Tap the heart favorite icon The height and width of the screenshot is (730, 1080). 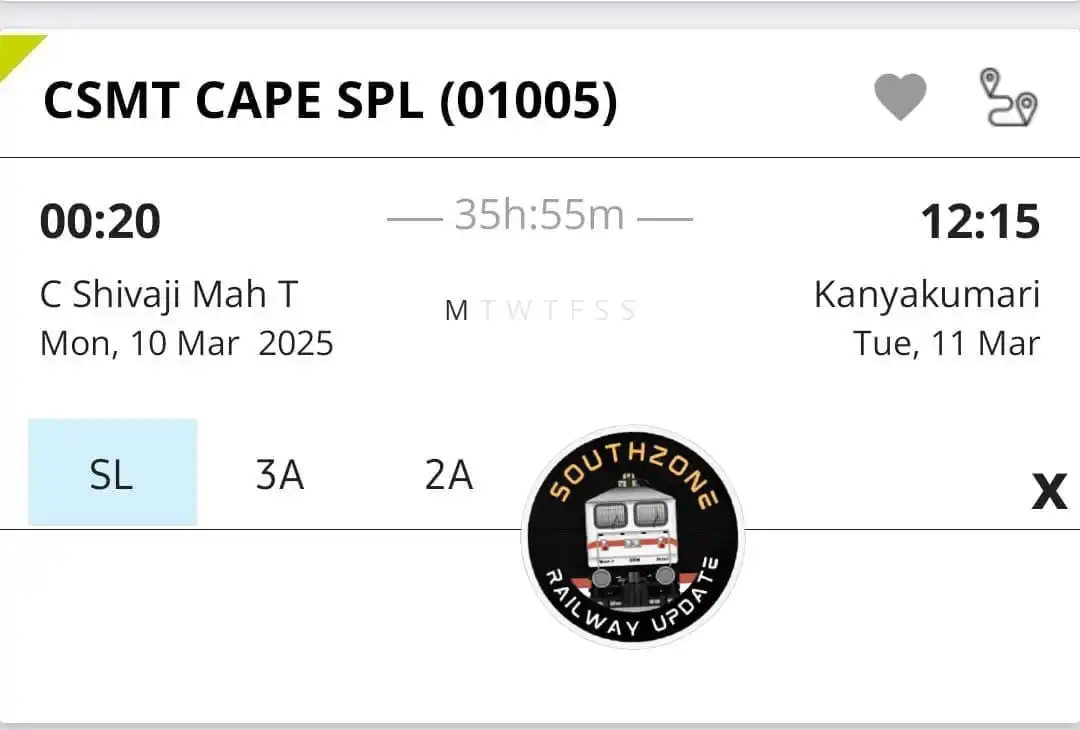pos(900,97)
